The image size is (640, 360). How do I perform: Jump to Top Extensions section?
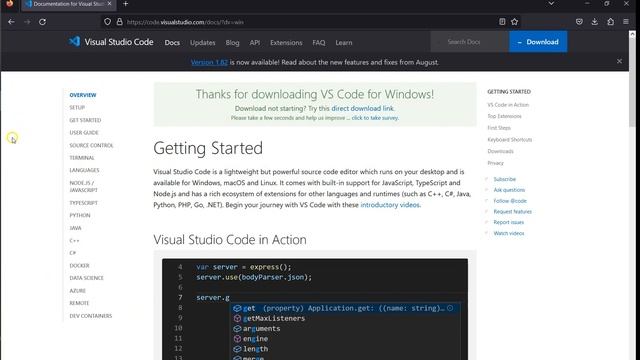pos(504,116)
